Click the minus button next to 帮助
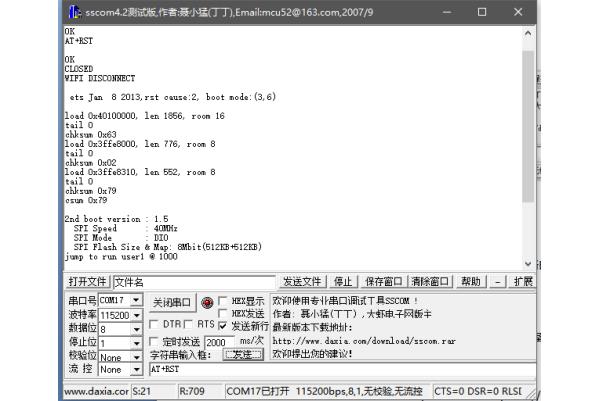 point(498,282)
